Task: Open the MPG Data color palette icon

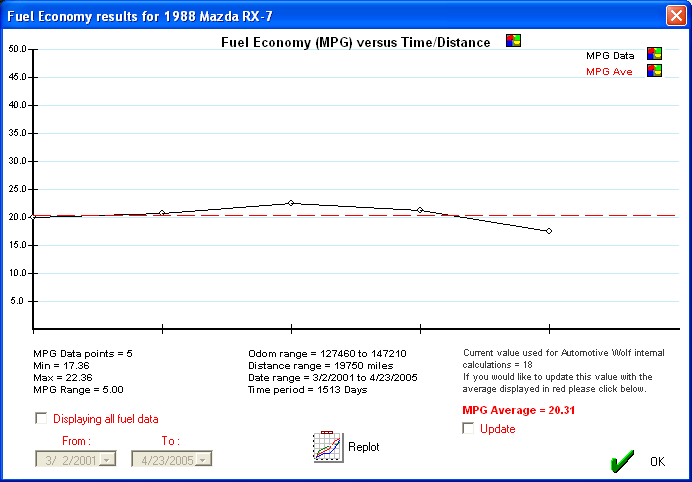Action: coord(655,54)
